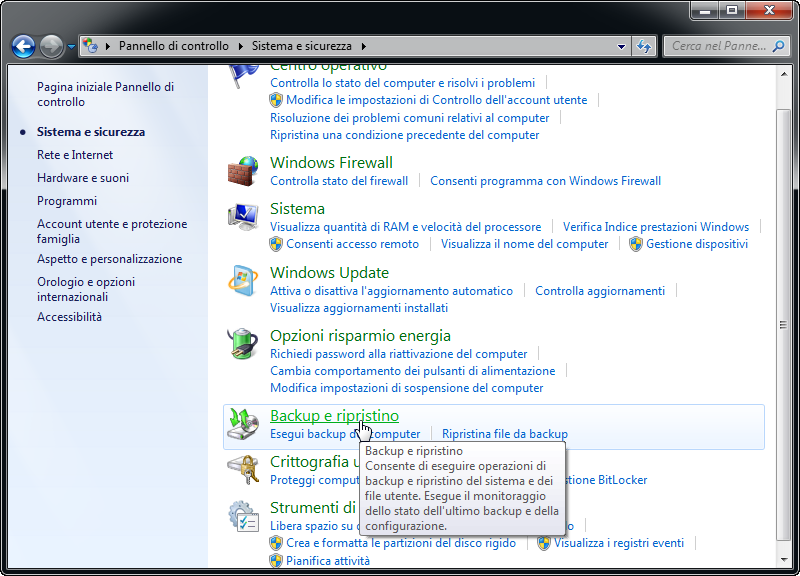This screenshot has width=800, height=576.
Task: Open the Gestione dispositivi link
Action: click(x=697, y=244)
